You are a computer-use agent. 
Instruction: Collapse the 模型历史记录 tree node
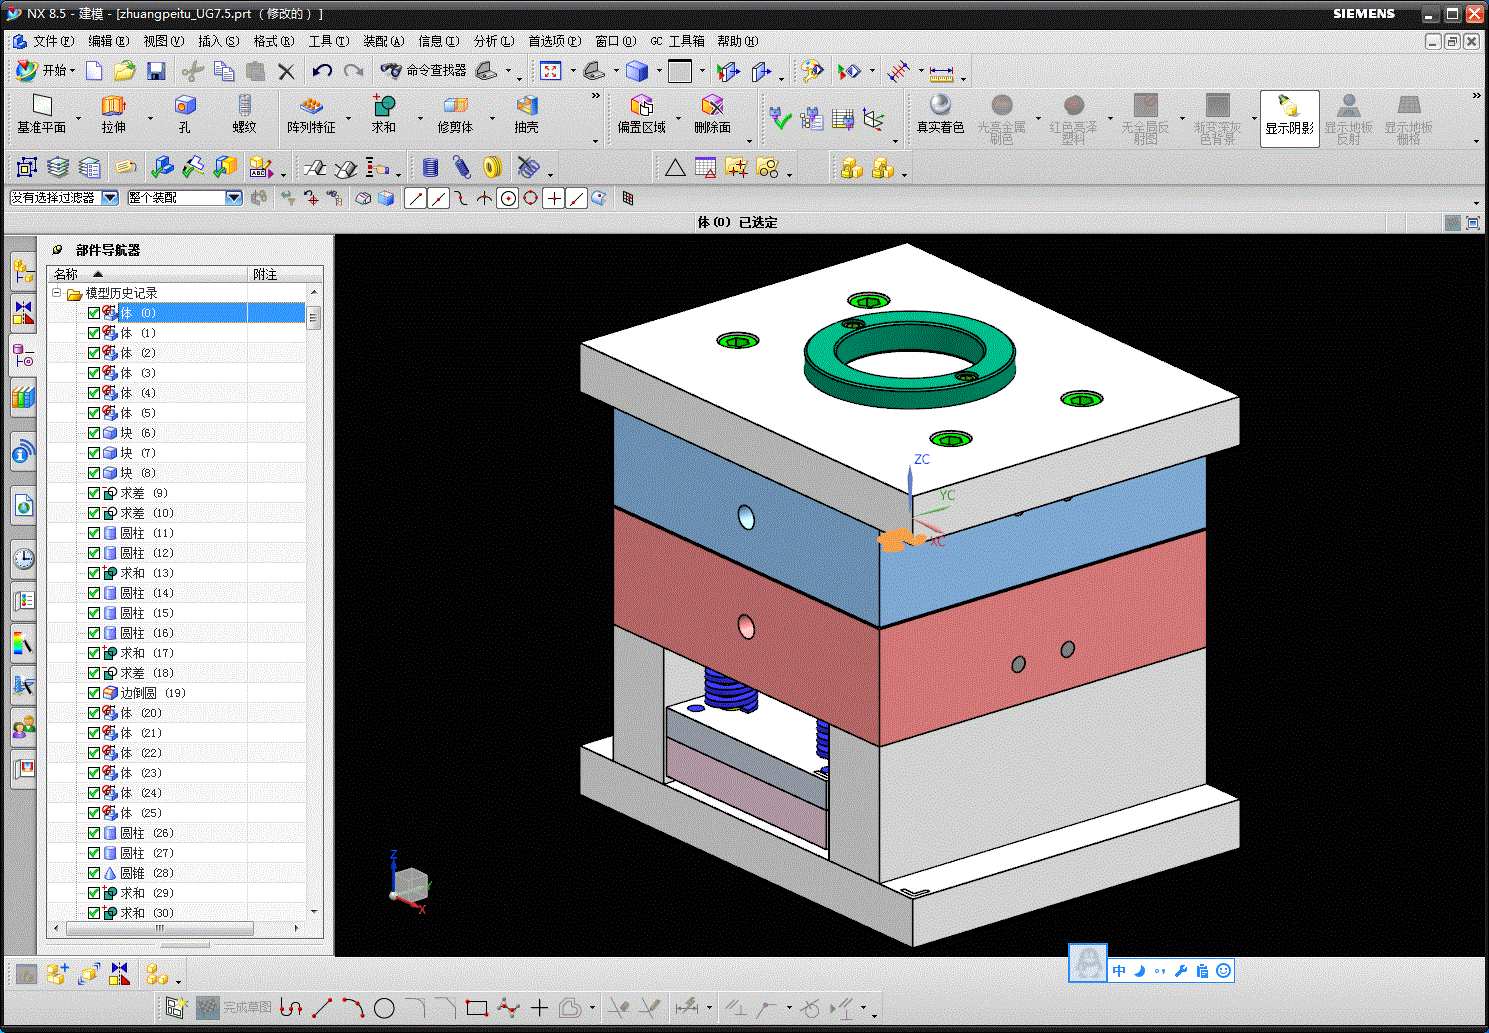tap(58, 293)
